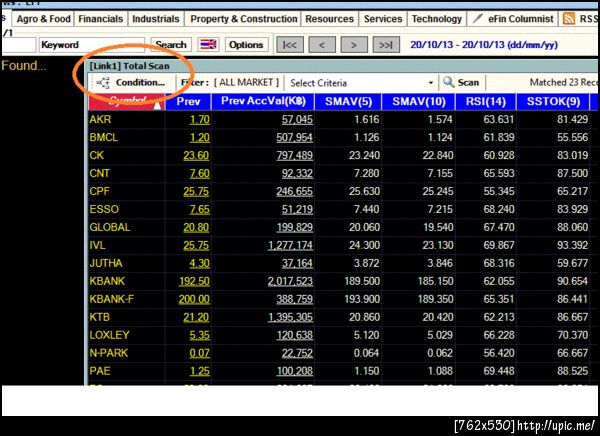
Task: Click IVL accumulated value 1,277,174
Action: coord(290,246)
